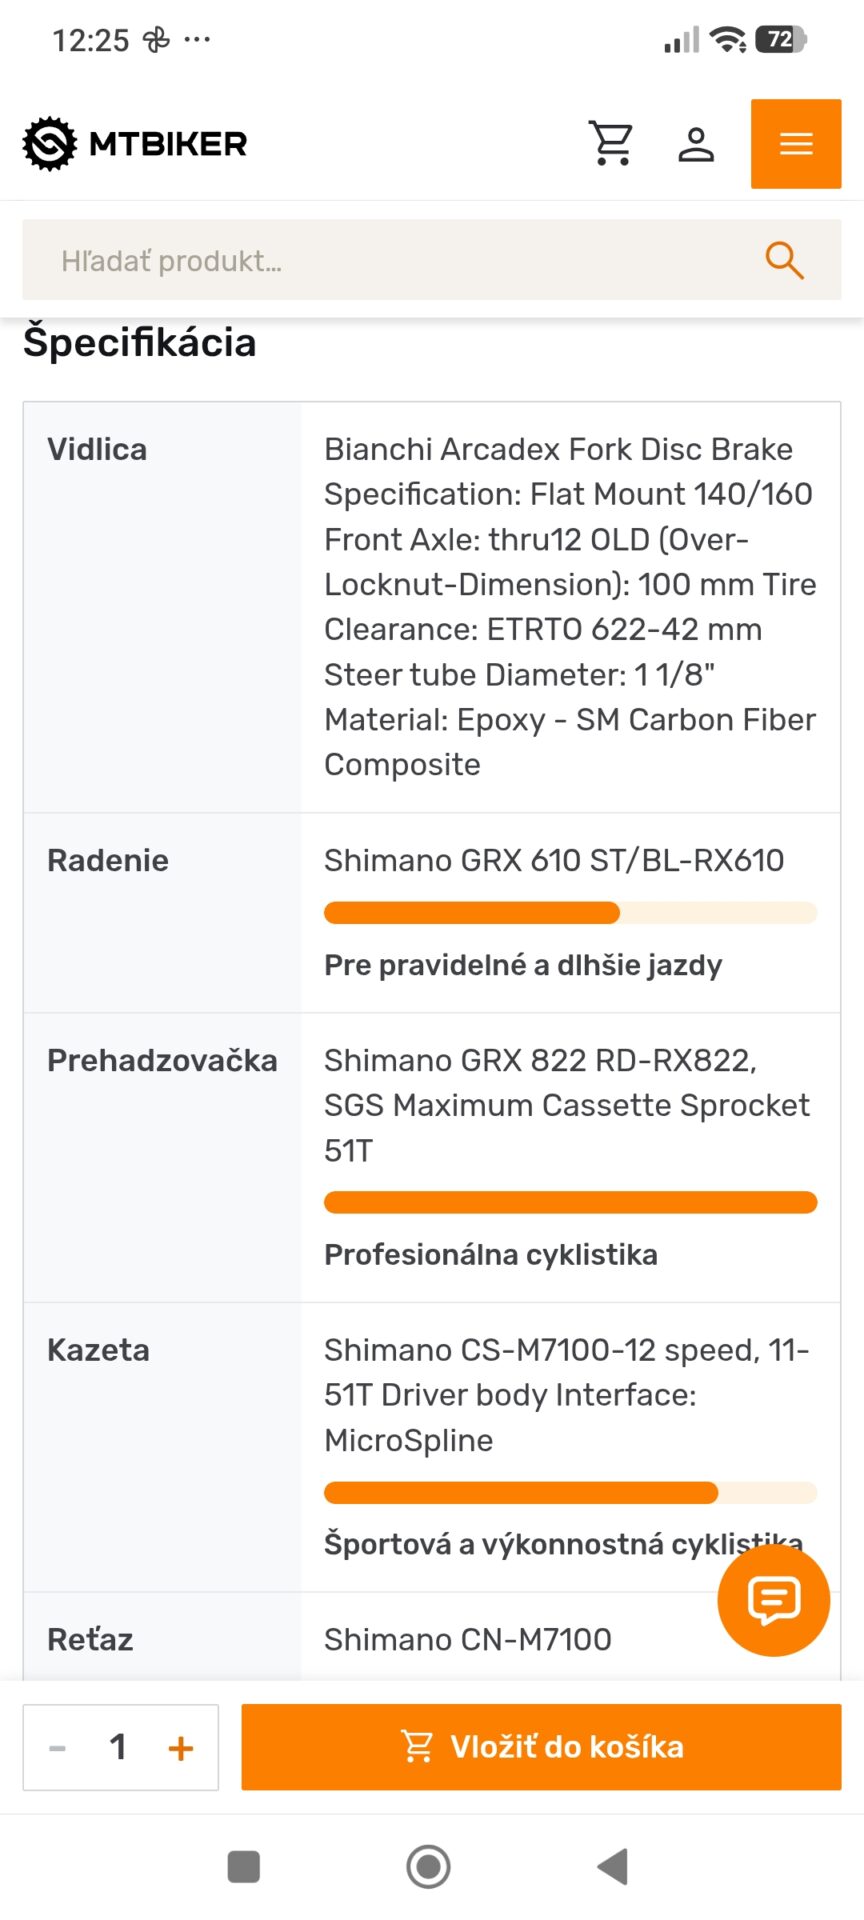Tap the Kazeta rating progress bar
Viewport: 864px width, 1920px height.
pyautogui.click(x=570, y=1492)
